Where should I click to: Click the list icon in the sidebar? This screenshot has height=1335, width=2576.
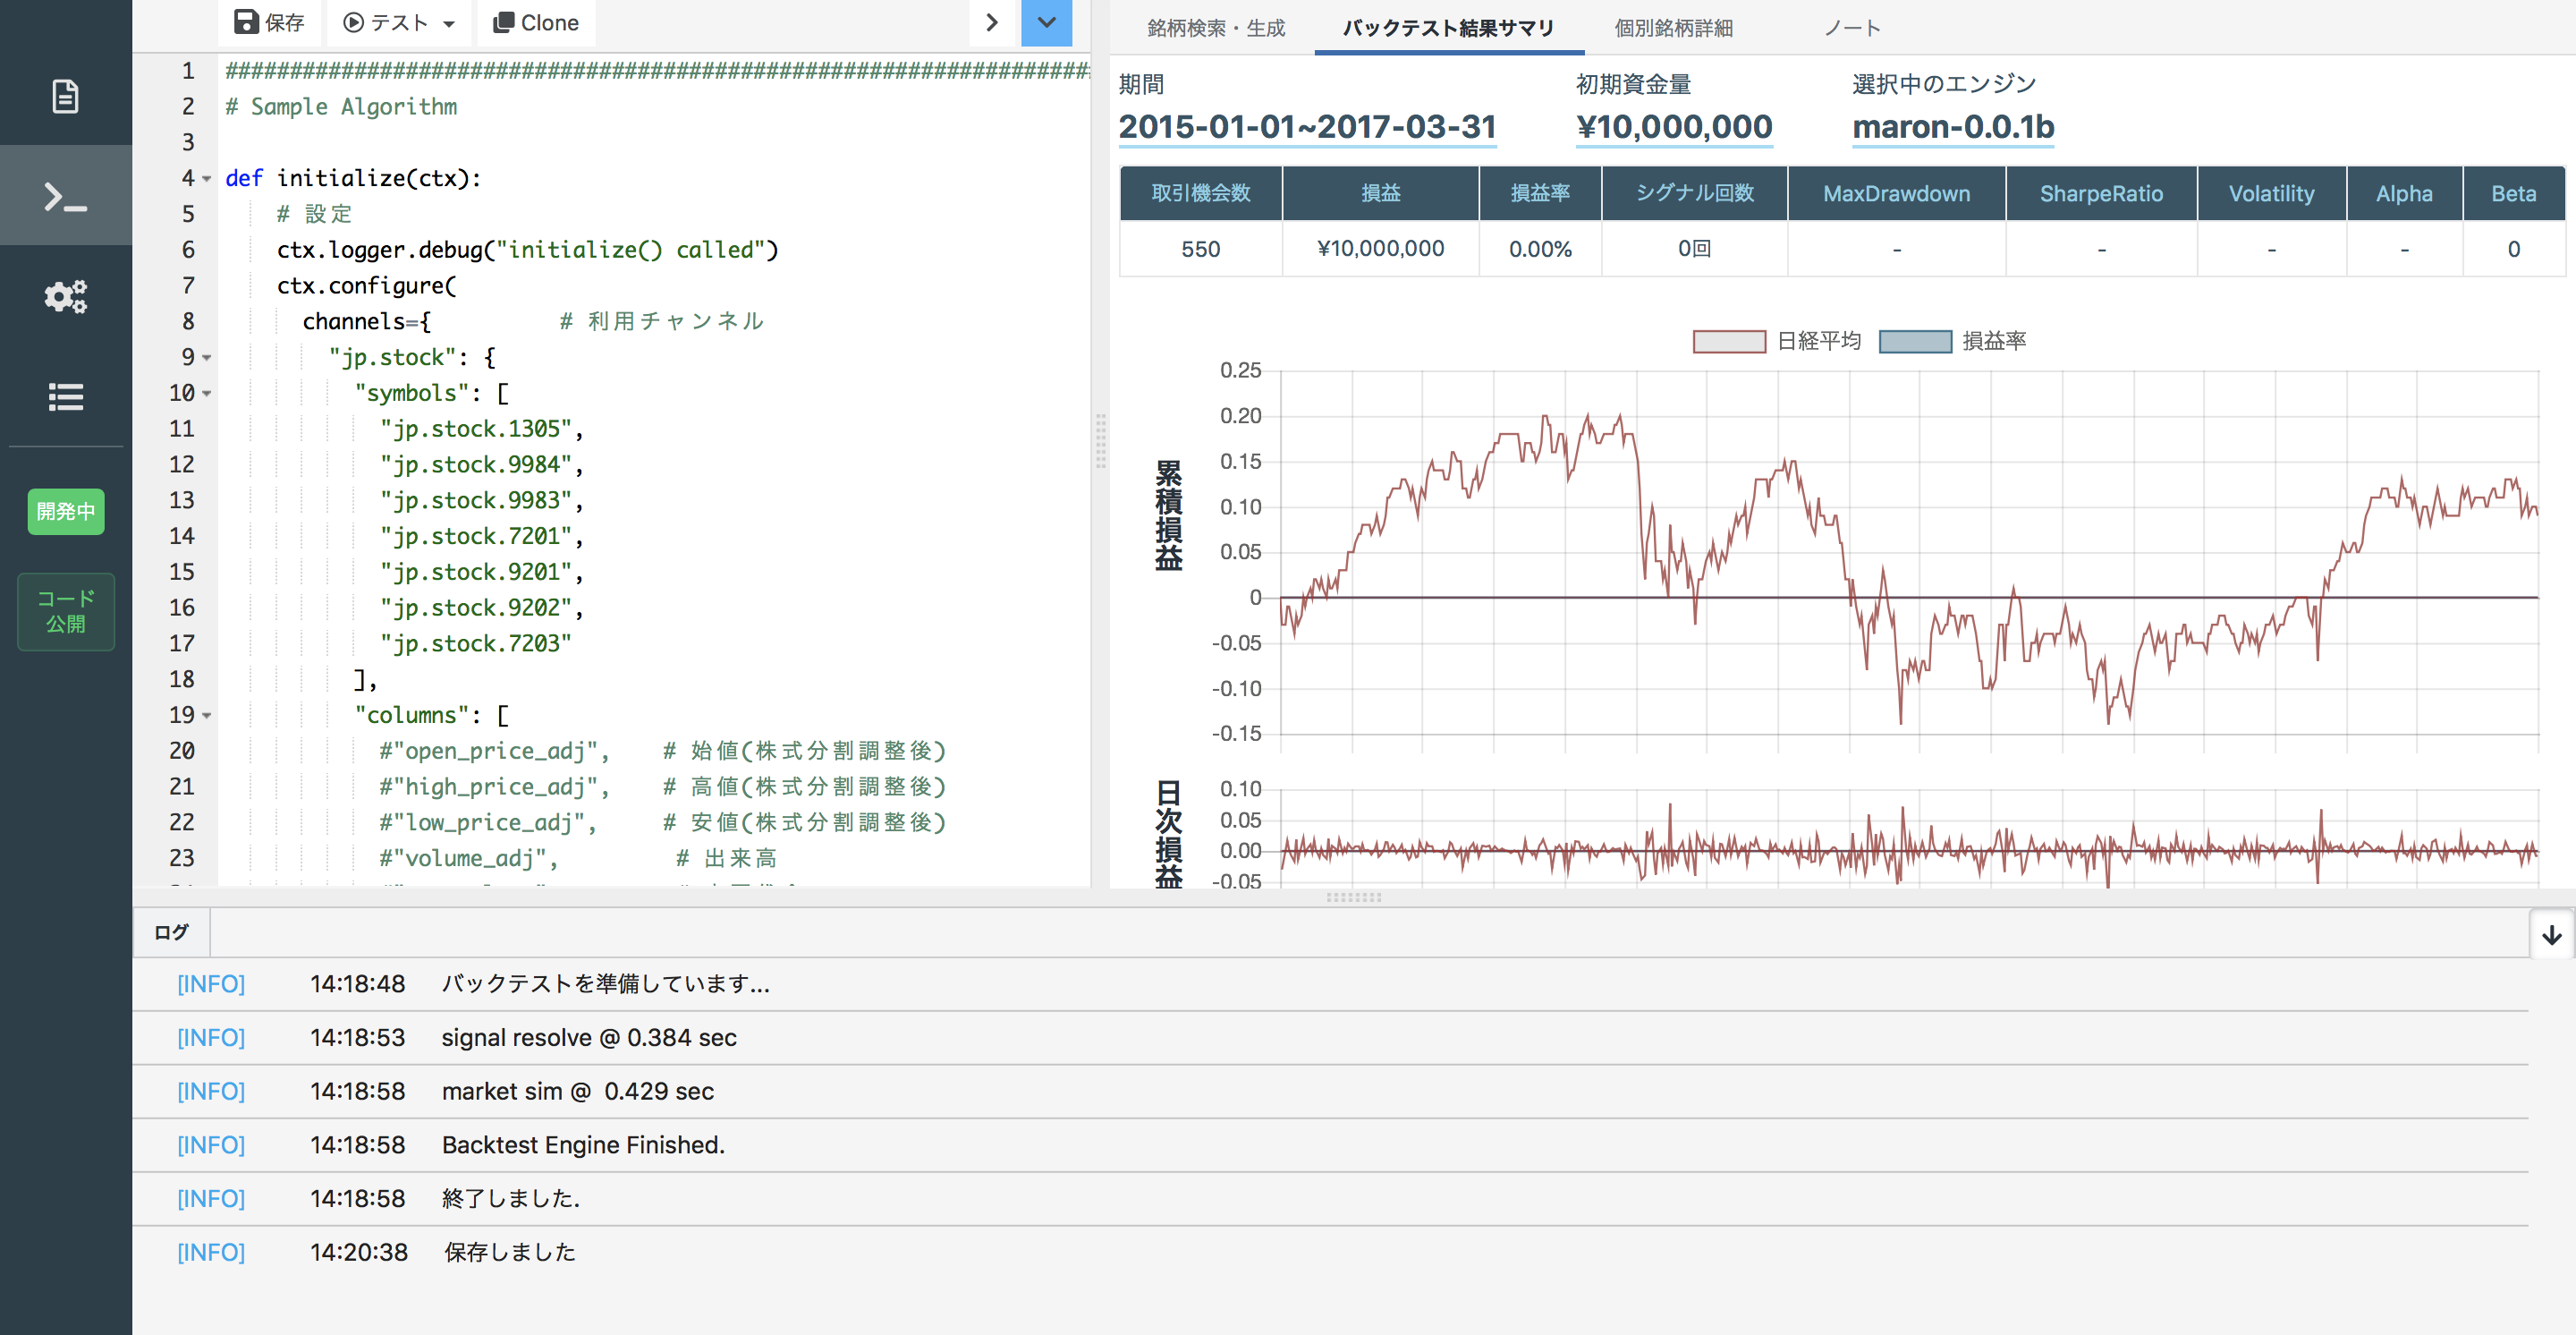(x=65, y=397)
